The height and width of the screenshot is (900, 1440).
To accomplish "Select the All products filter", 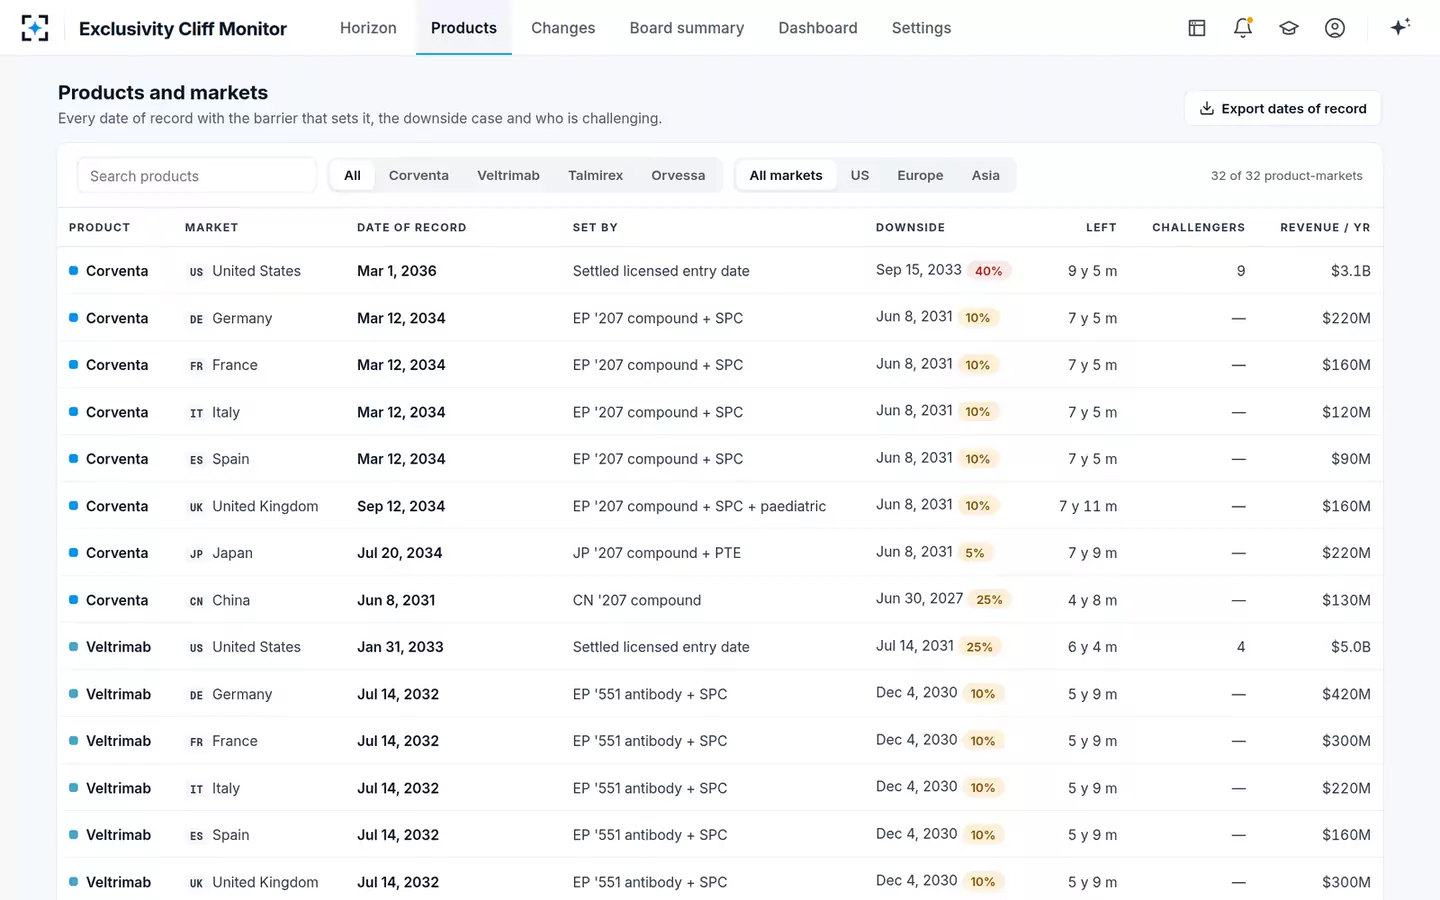I will pyautogui.click(x=352, y=175).
